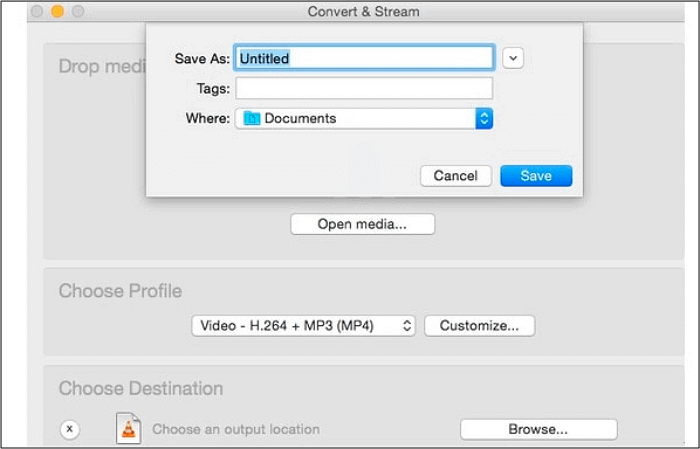Focus the Tags text field
700x449 pixels.
[363, 88]
